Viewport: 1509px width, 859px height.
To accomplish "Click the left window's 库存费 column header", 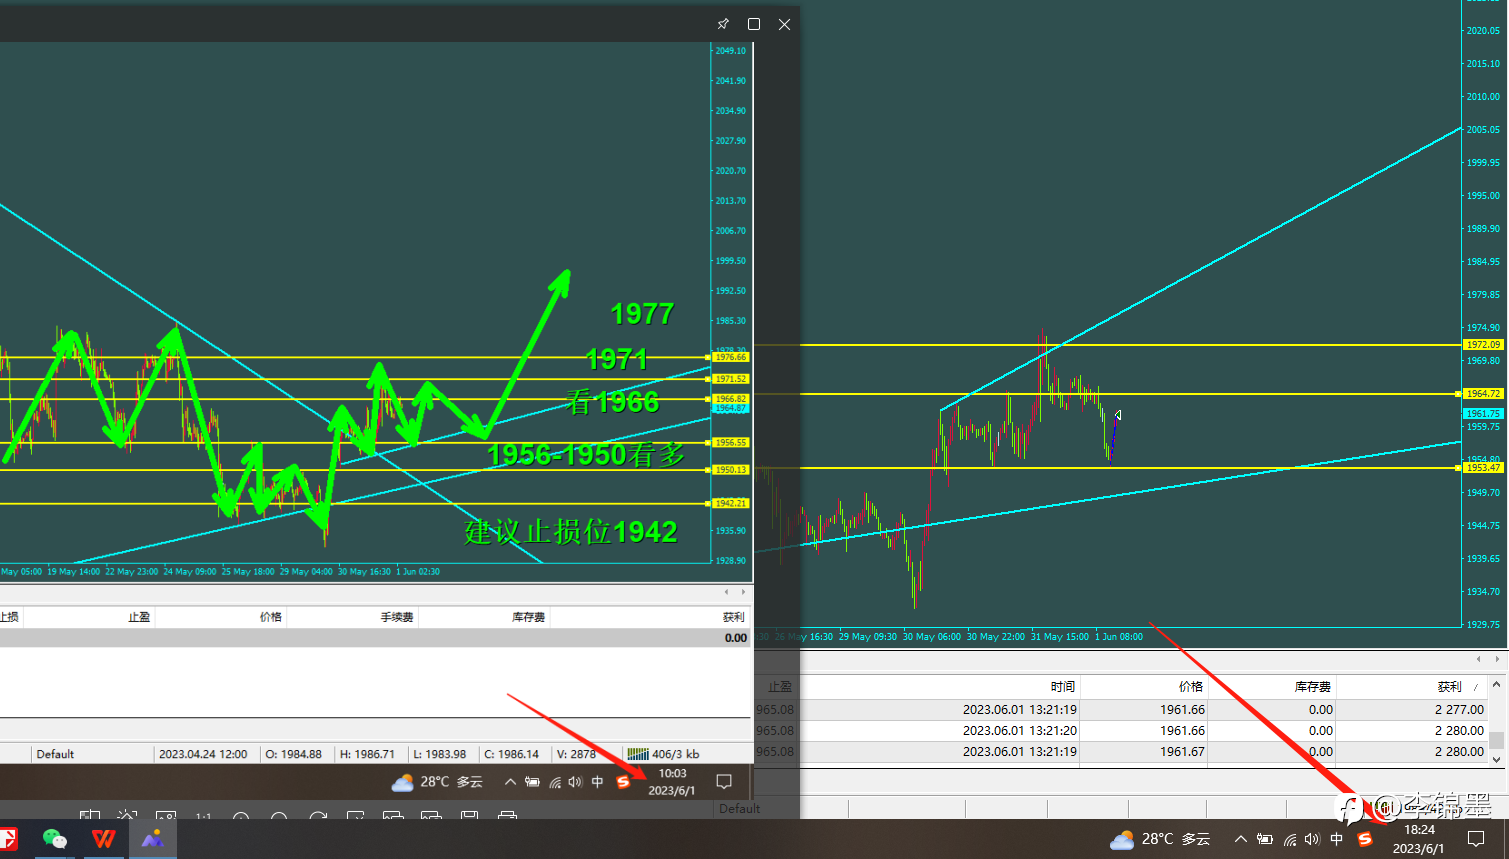I will click(x=528, y=617).
